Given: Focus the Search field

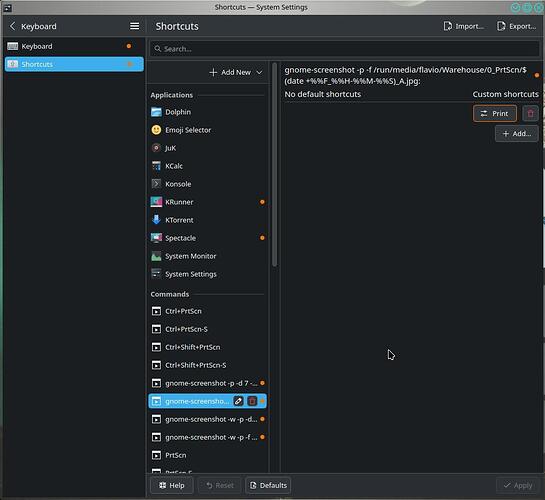Looking at the screenshot, I should tap(345, 49).
